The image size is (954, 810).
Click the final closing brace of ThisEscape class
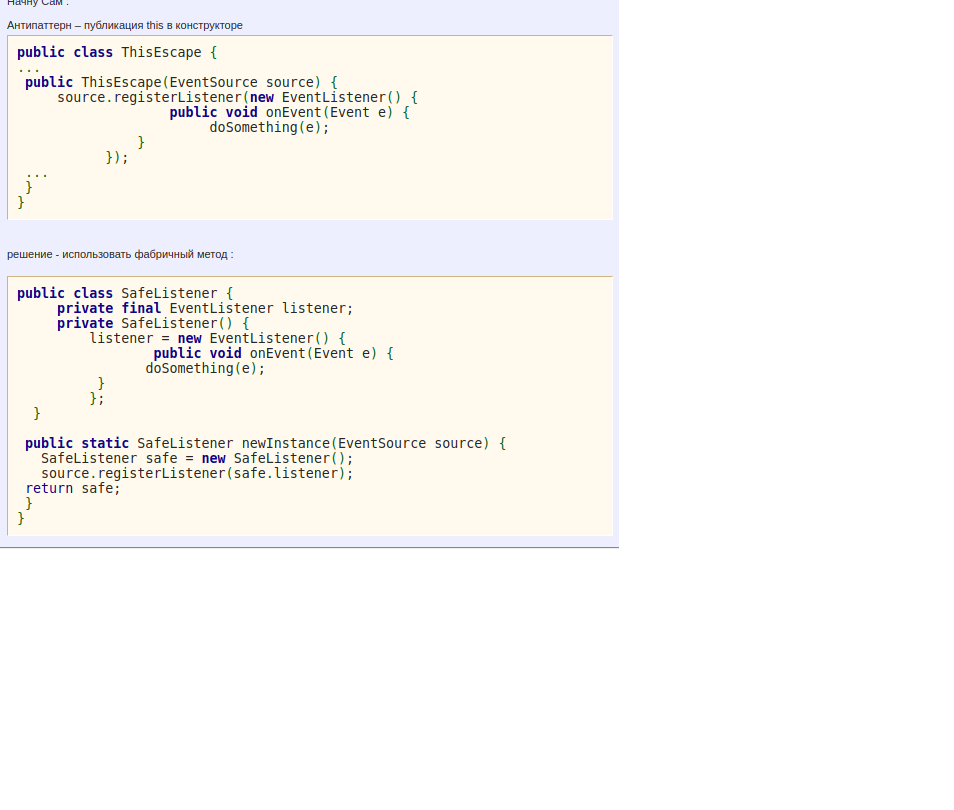21,202
